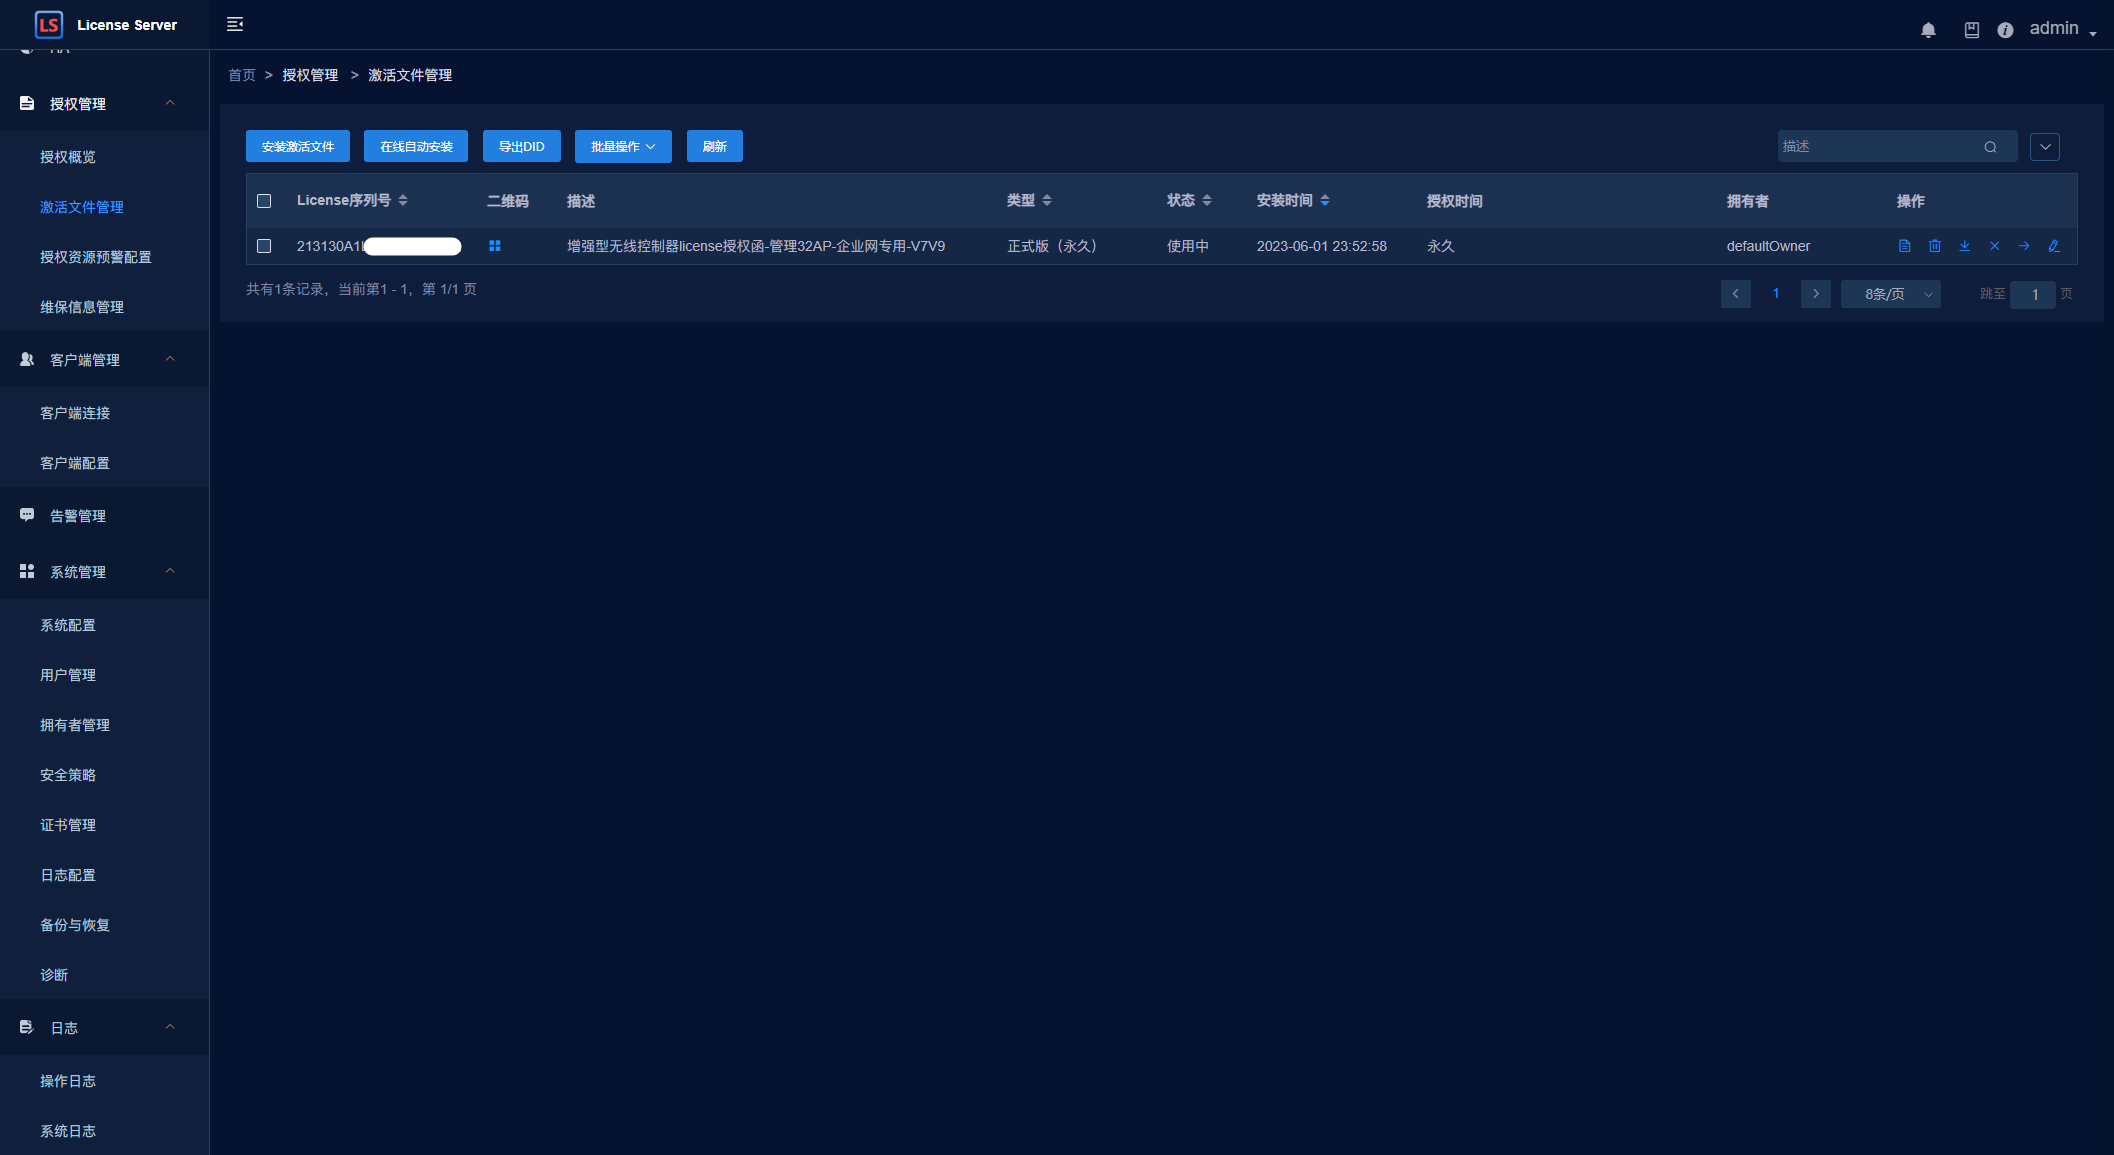Open the 批量操作 dropdown button
This screenshot has width=2114, height=1155.
point(622,146)
